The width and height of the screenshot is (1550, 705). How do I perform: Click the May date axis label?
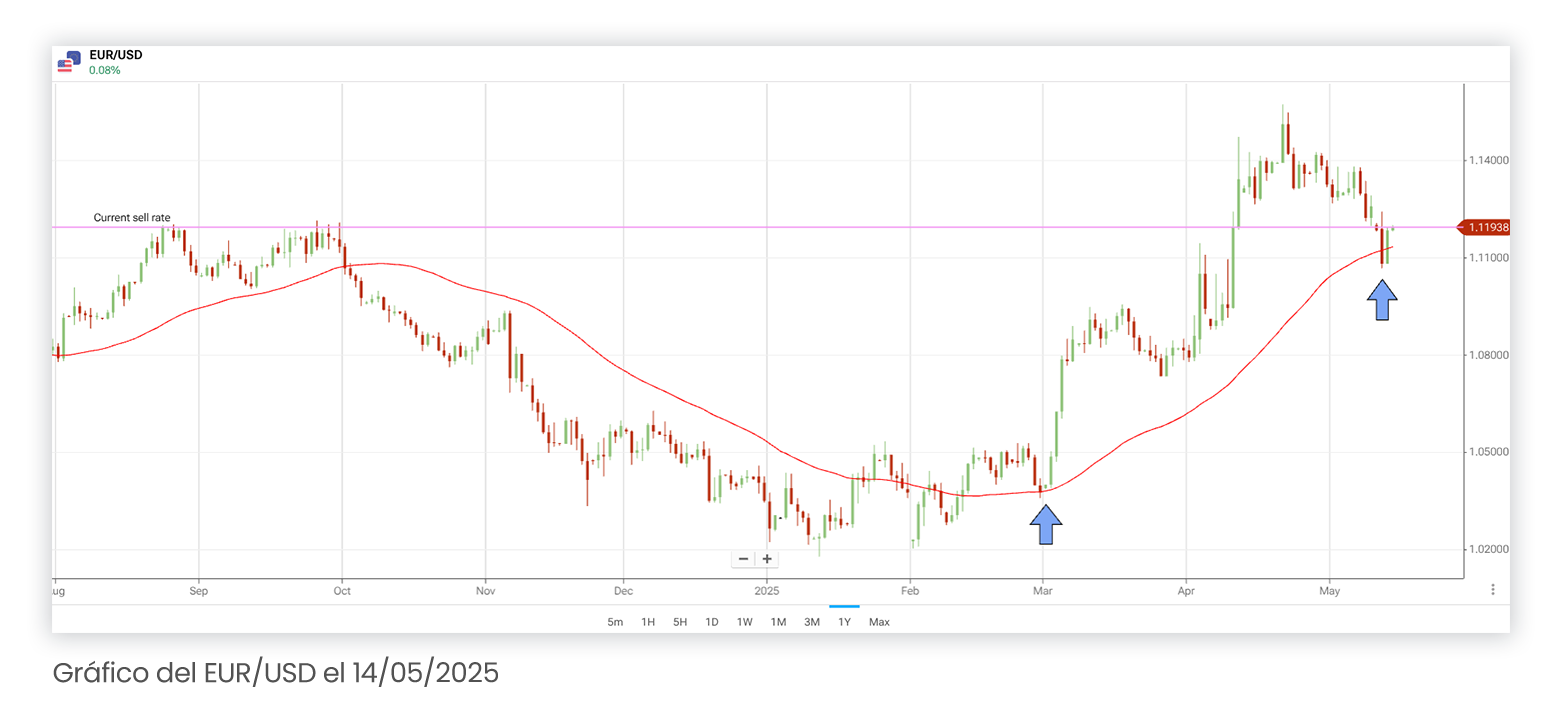[x=1329, y=590]
